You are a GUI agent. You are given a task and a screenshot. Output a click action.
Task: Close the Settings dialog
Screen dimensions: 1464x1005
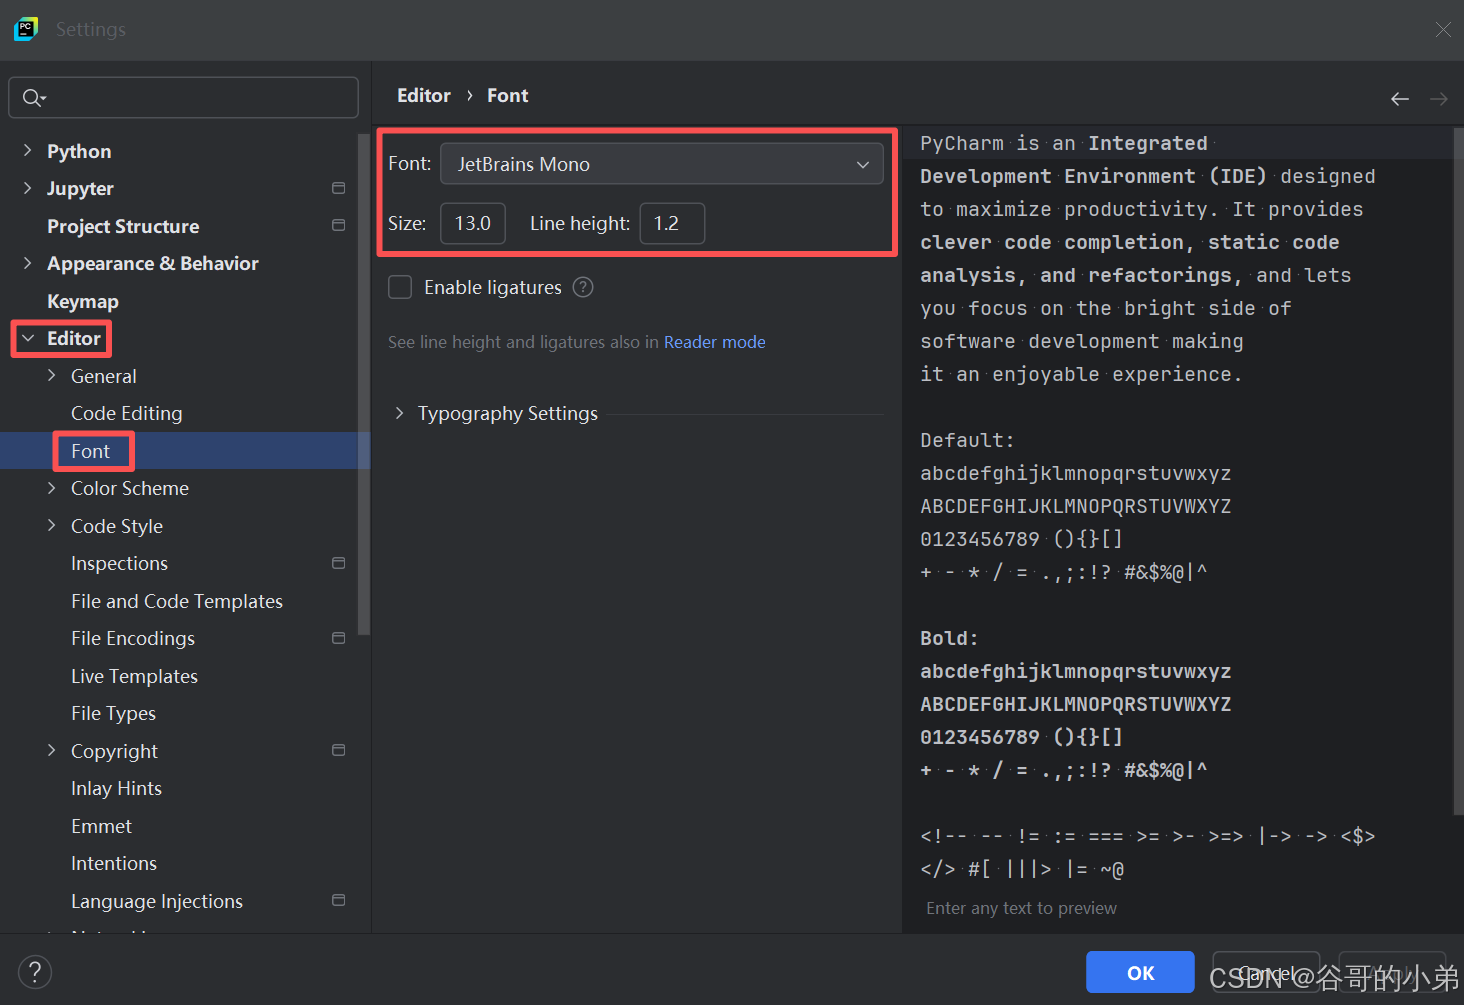tap(1443, 29)
